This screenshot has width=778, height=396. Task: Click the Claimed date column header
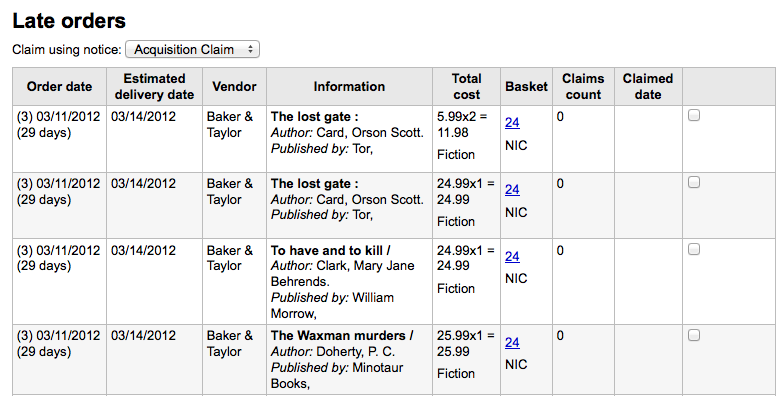[648, 86]
